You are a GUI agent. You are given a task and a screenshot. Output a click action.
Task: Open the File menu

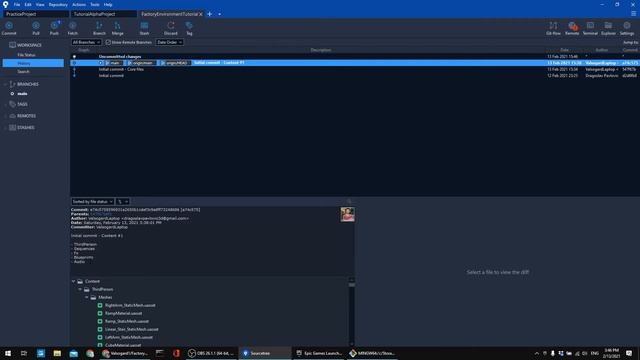click(x=17, y=4)
